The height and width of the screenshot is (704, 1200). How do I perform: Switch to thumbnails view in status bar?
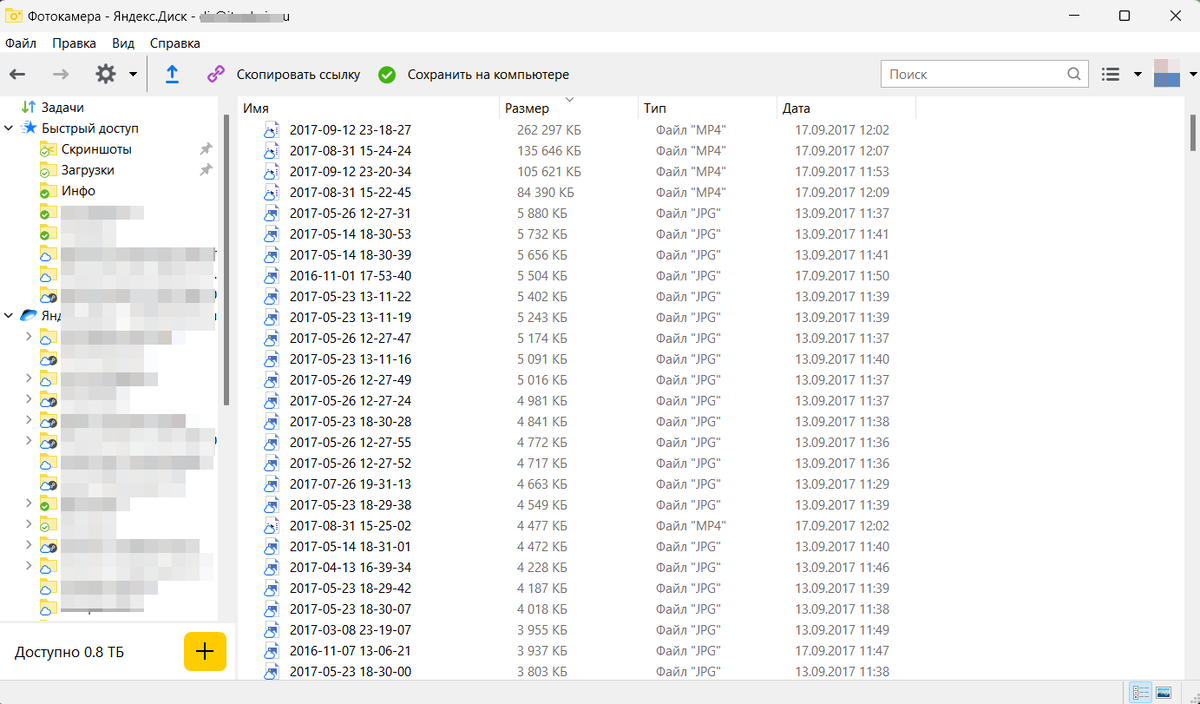coord(1163,693)
